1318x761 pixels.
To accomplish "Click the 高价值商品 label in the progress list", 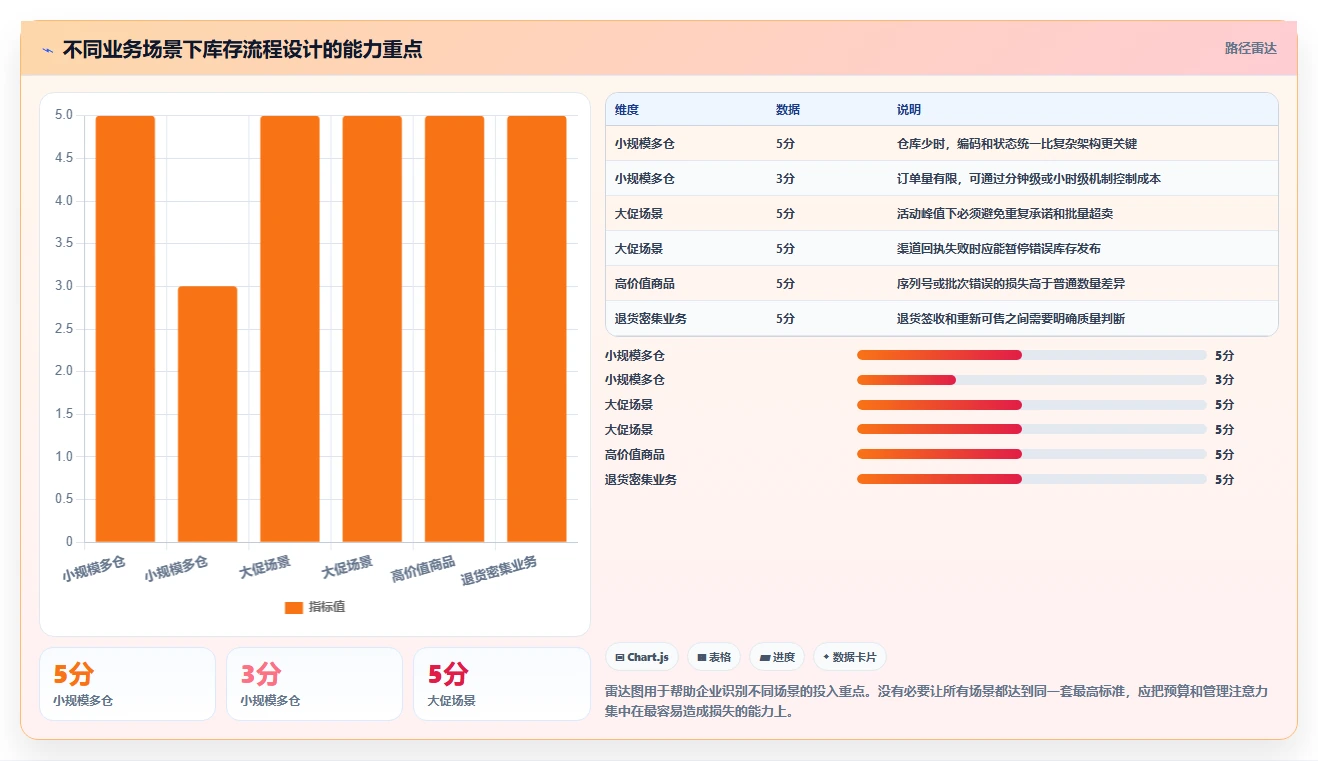I will [x=635, y=455].
